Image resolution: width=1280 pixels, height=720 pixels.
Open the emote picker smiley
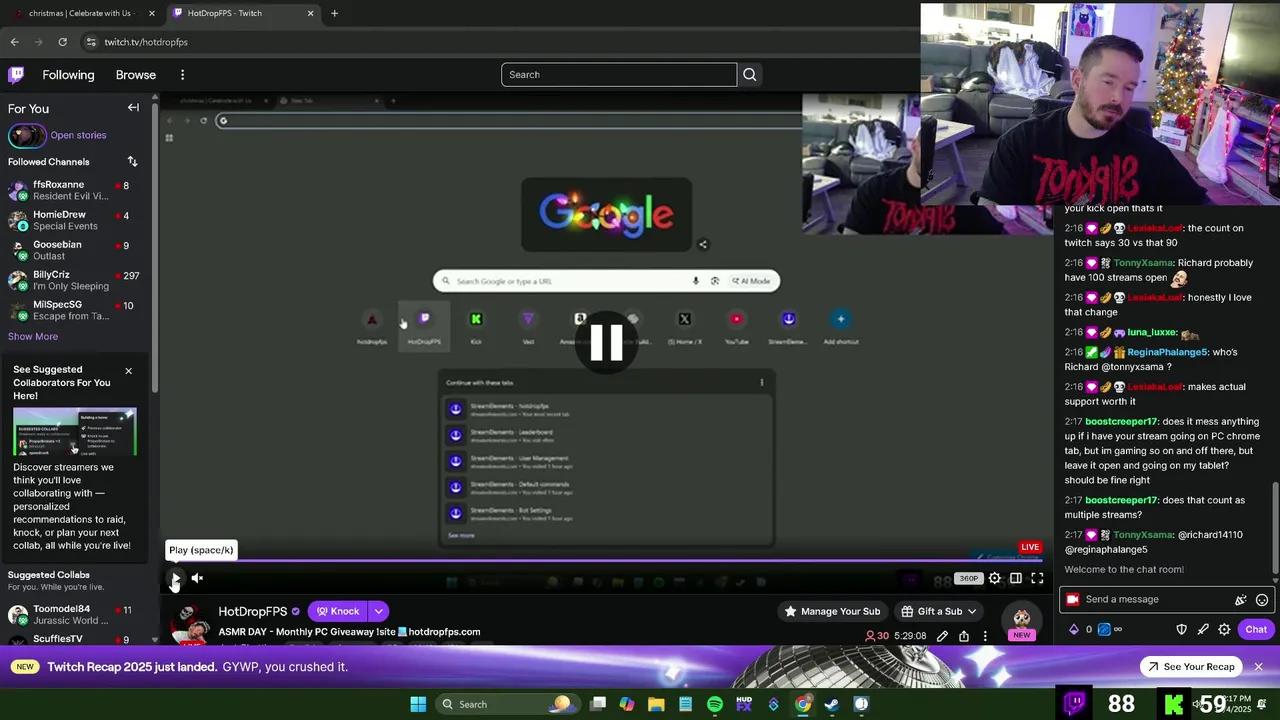1262,600
